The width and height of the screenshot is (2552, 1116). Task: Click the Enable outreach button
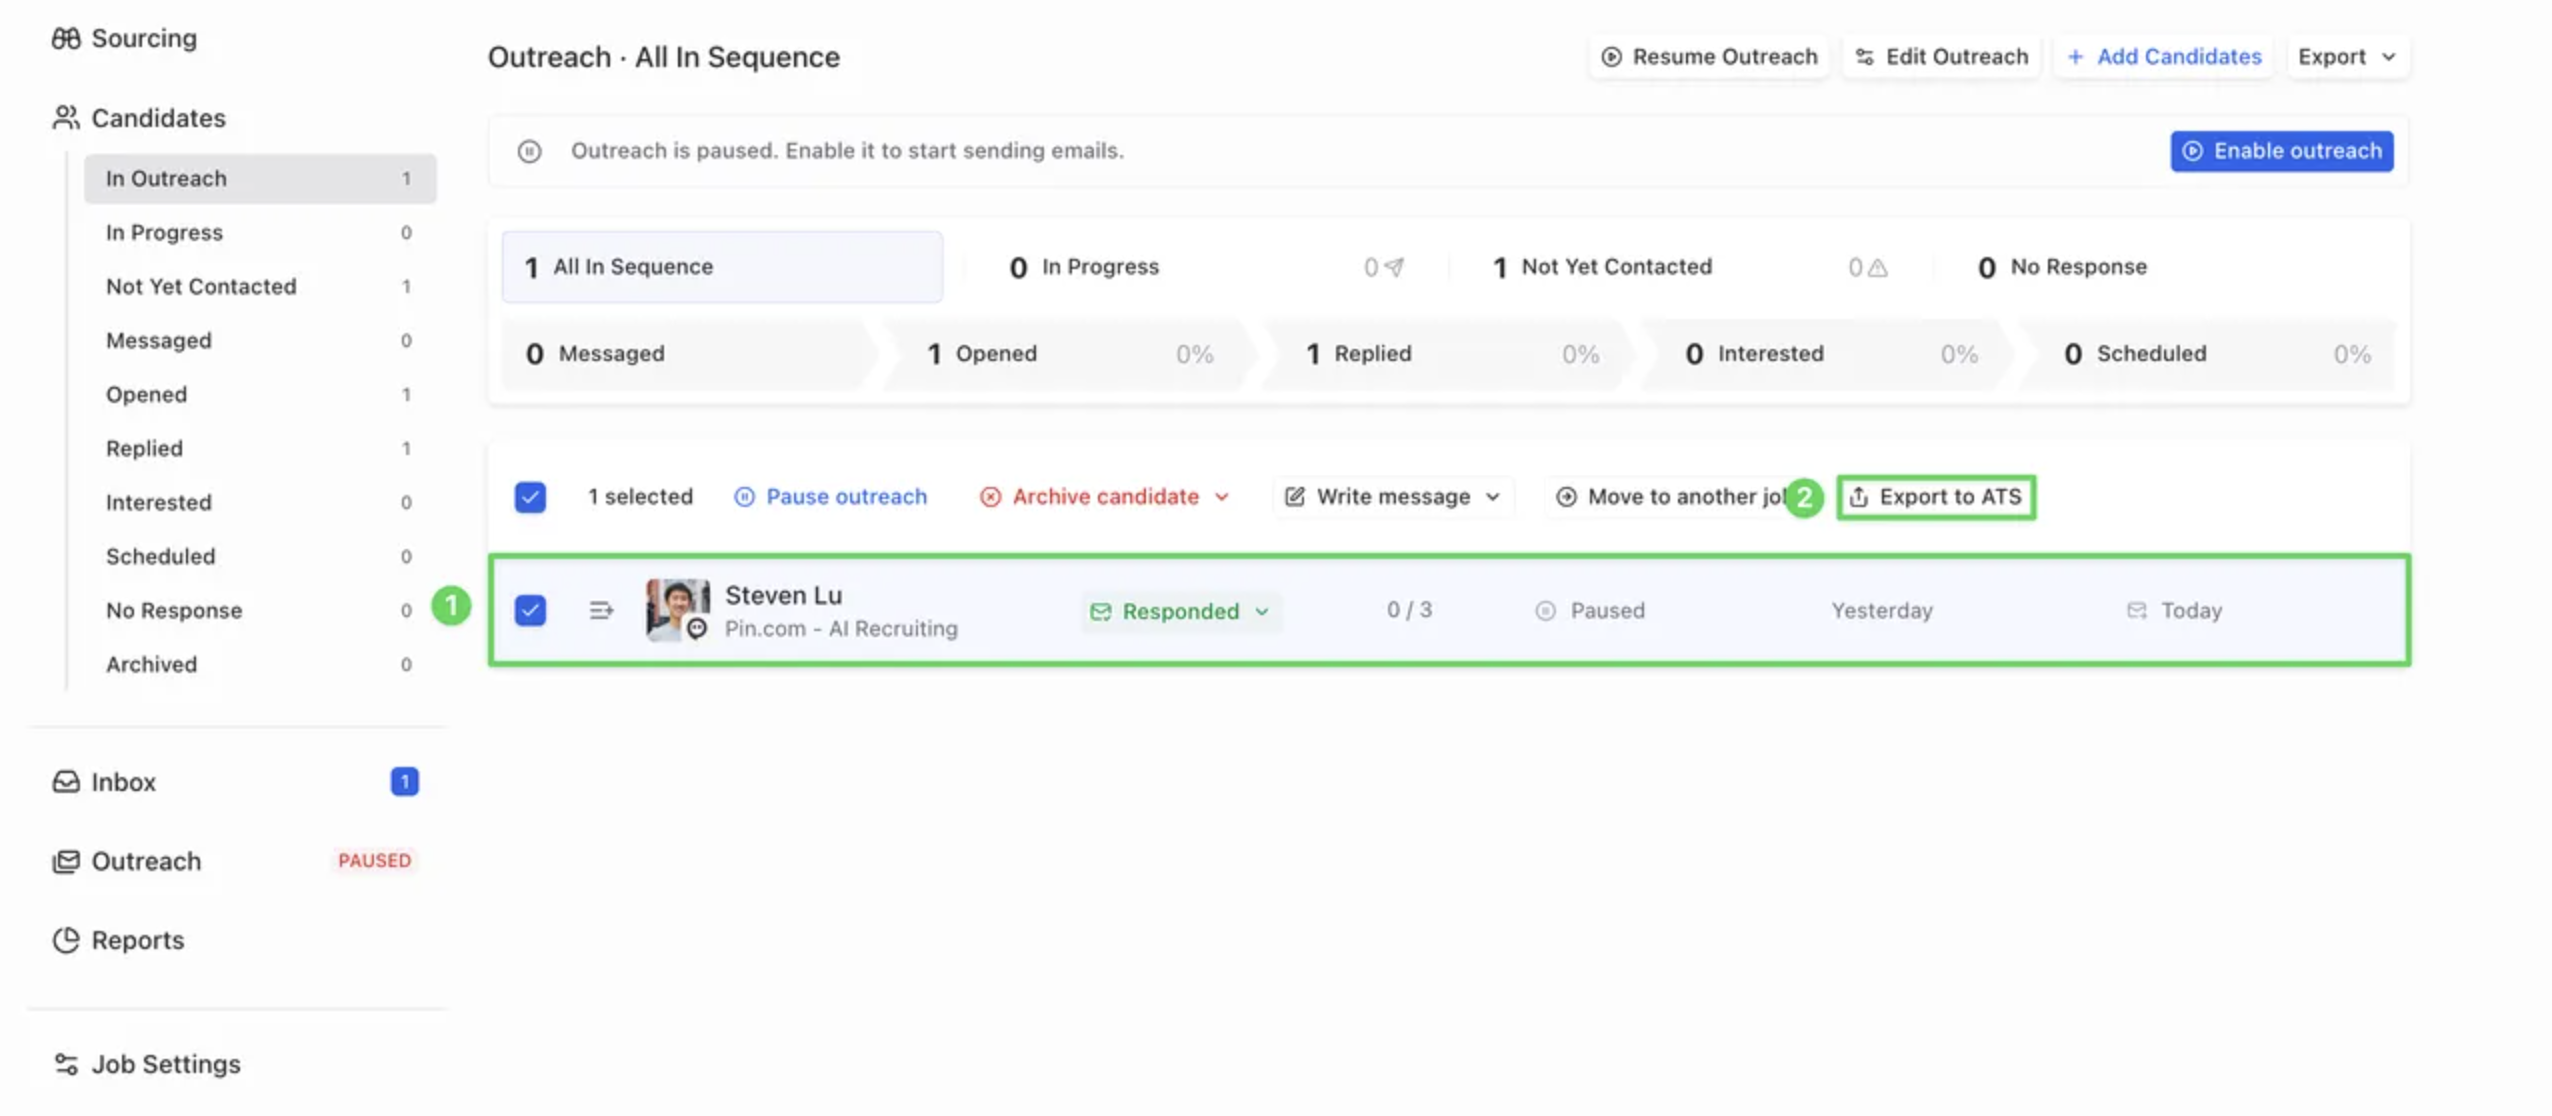(2281, 151)
